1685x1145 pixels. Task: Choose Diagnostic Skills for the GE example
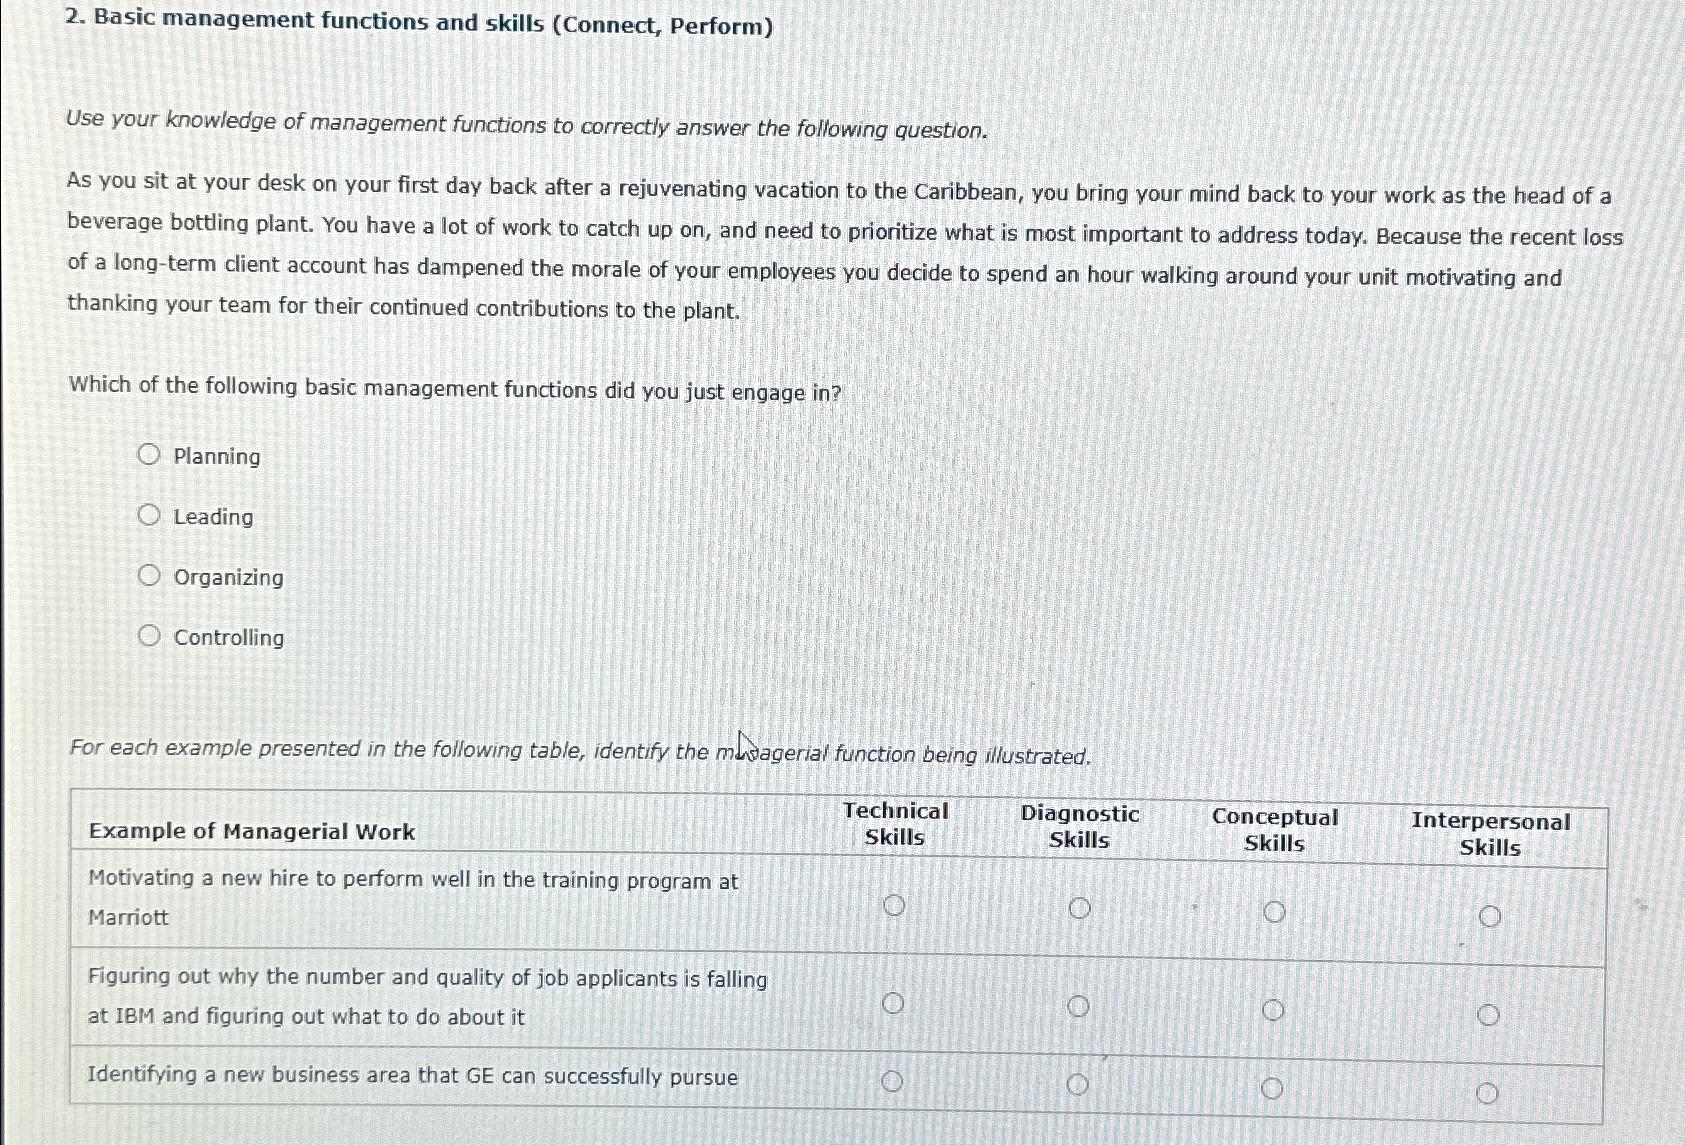[1078, 1082]
